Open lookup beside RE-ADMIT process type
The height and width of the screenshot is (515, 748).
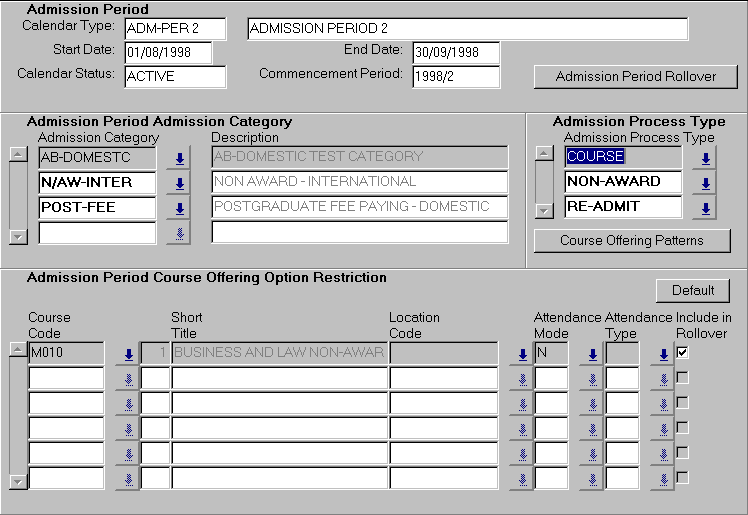coord(704,208)
